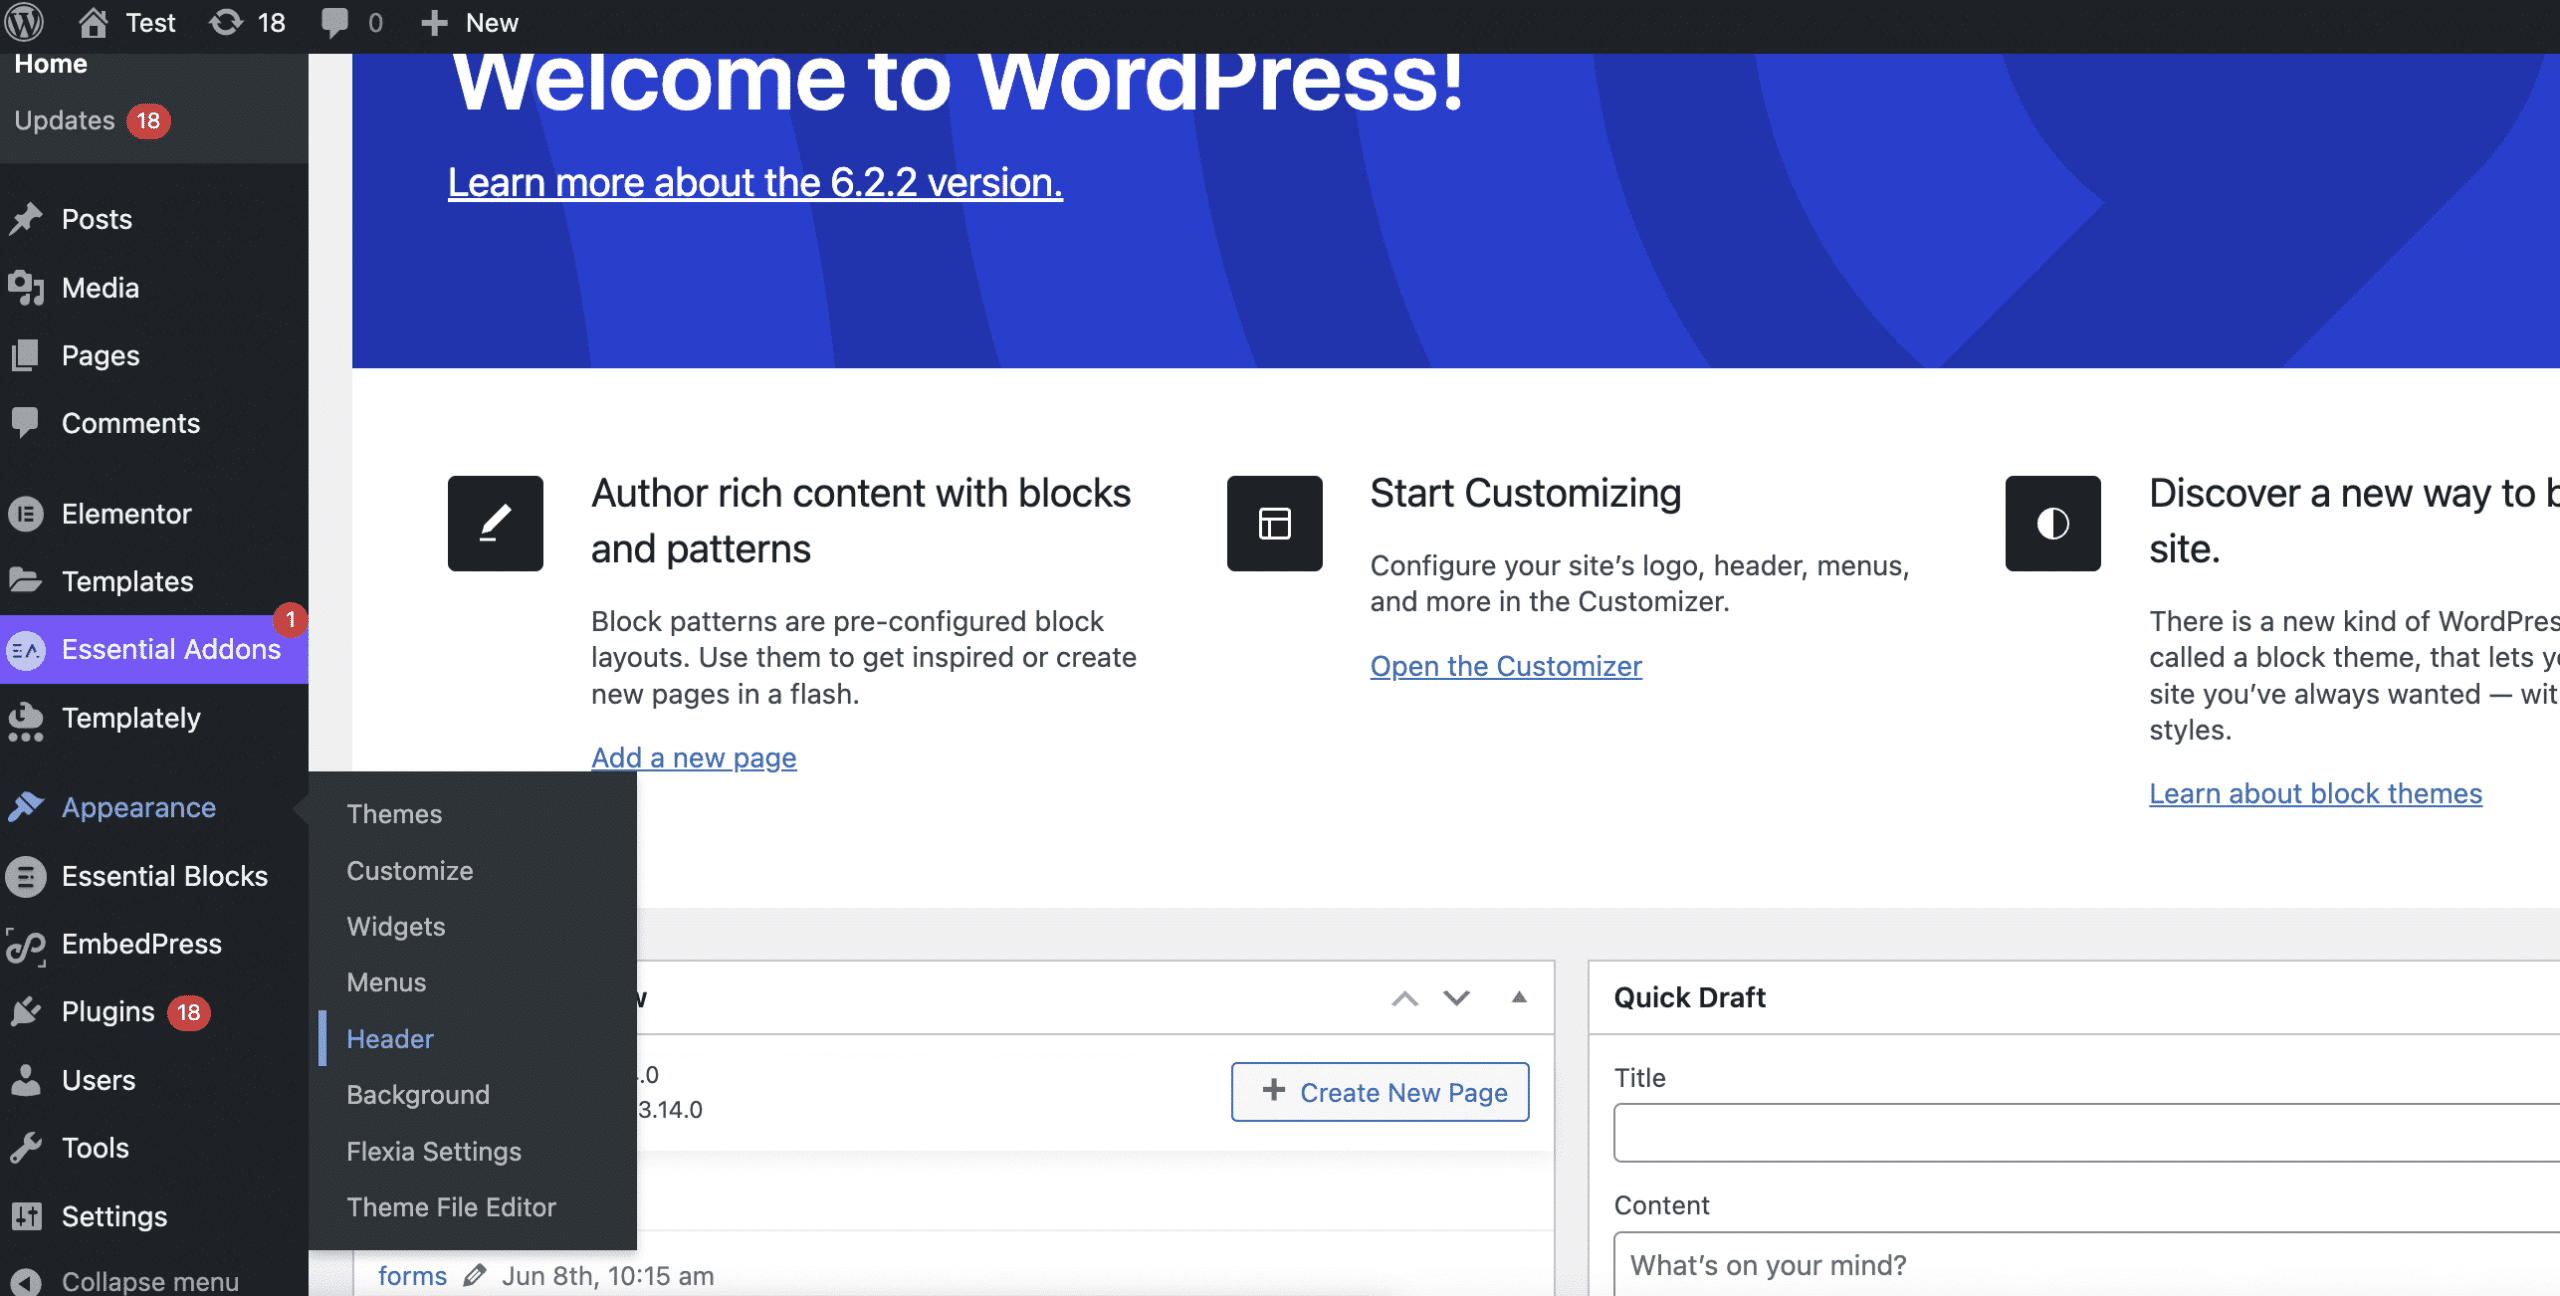This screenshot has width=2560, height=1296.
Task: Open Customize in the Appearance submenu
Action: pos(410,870)
